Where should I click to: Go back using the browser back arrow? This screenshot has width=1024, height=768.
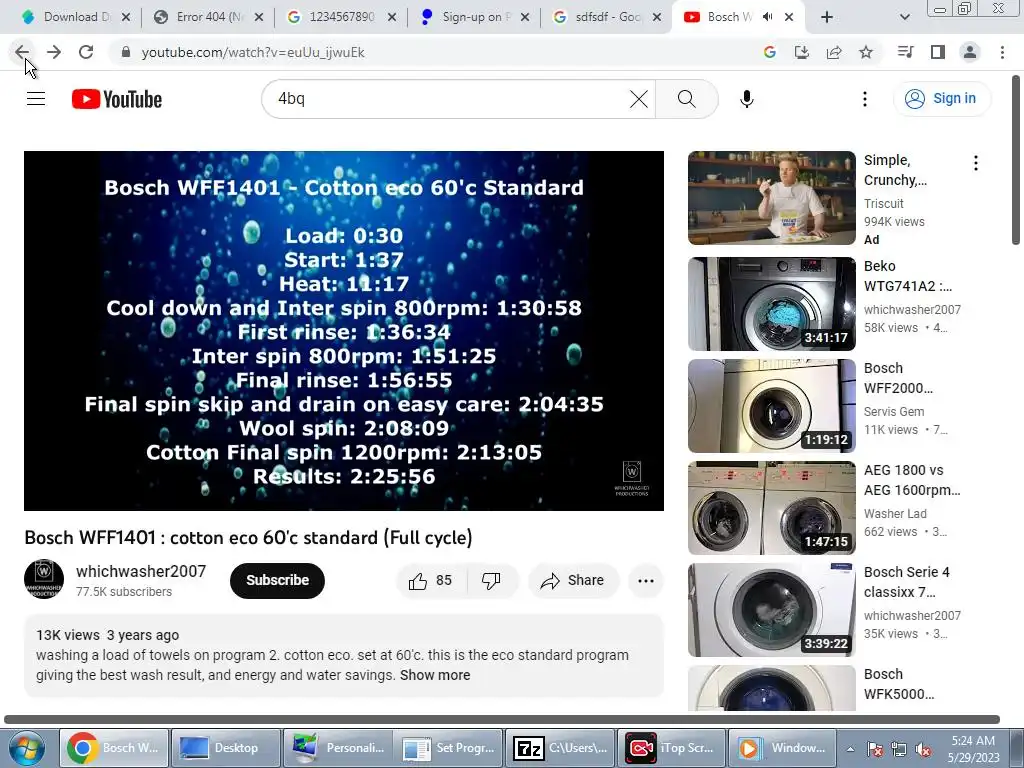pyautogui.click(x=22, y=52)
